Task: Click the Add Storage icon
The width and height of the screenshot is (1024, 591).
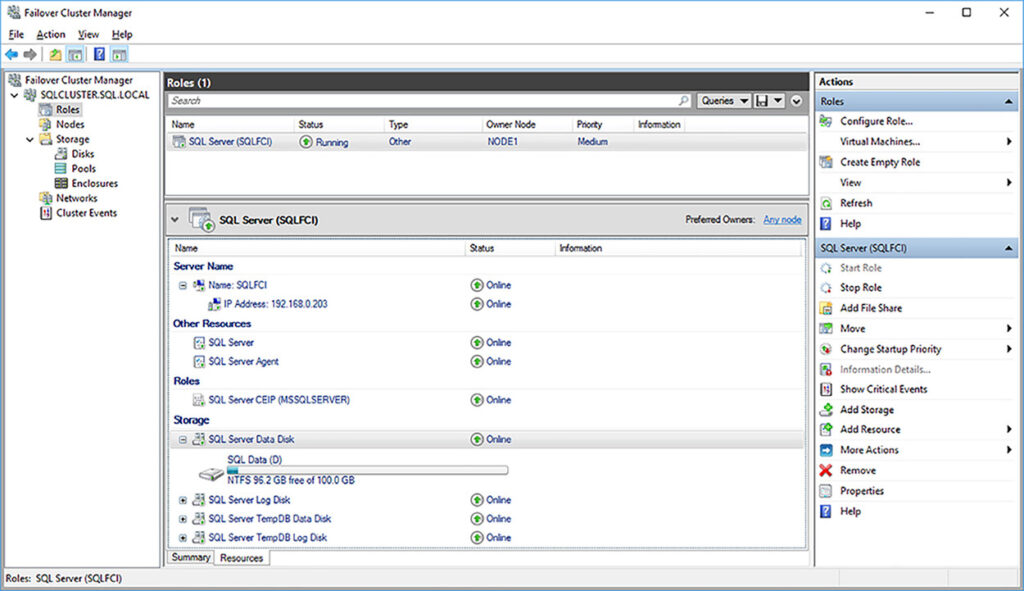Action: [x=826, y=409]
